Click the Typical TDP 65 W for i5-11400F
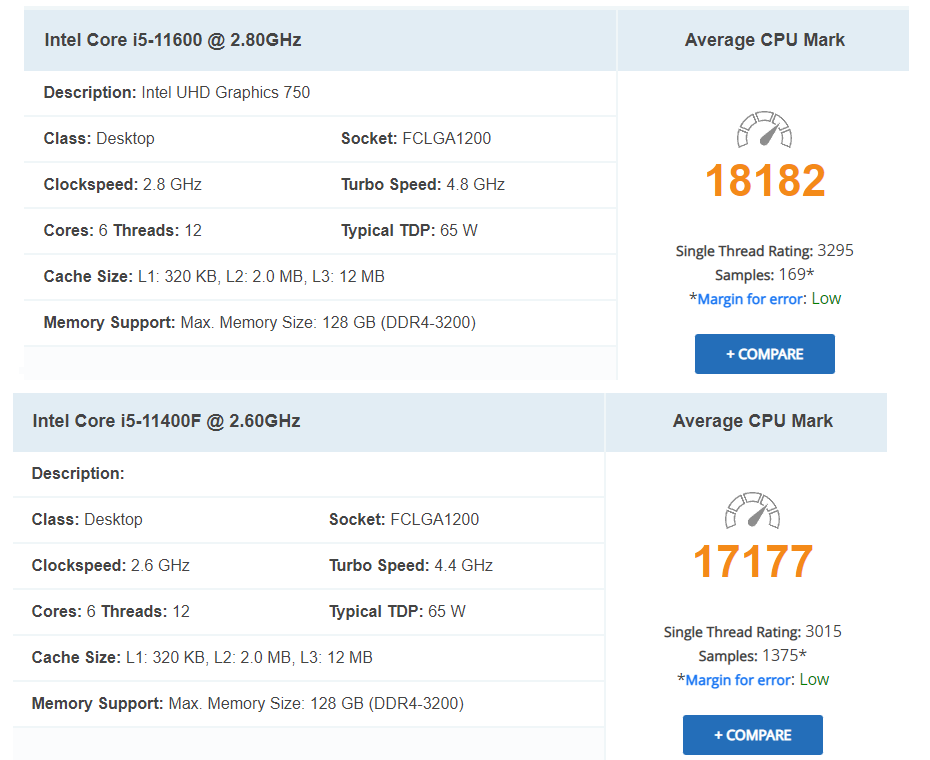 pos(397,611)
